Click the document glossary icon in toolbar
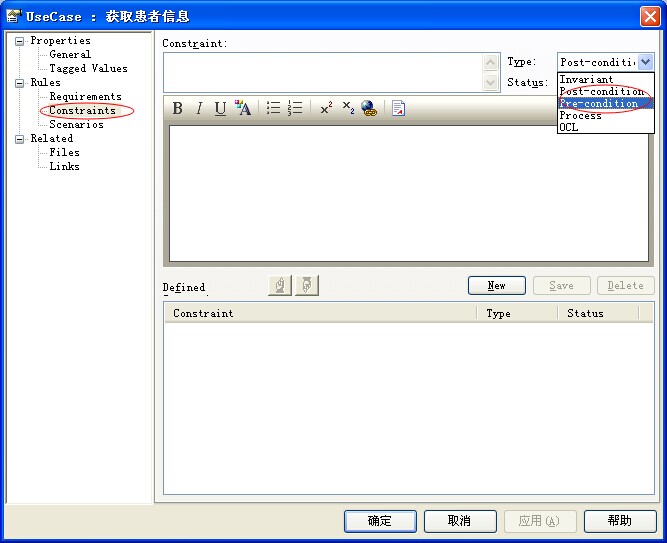This screenshot has height=543, width=667. pyautogui.click(x=399, y=108)
